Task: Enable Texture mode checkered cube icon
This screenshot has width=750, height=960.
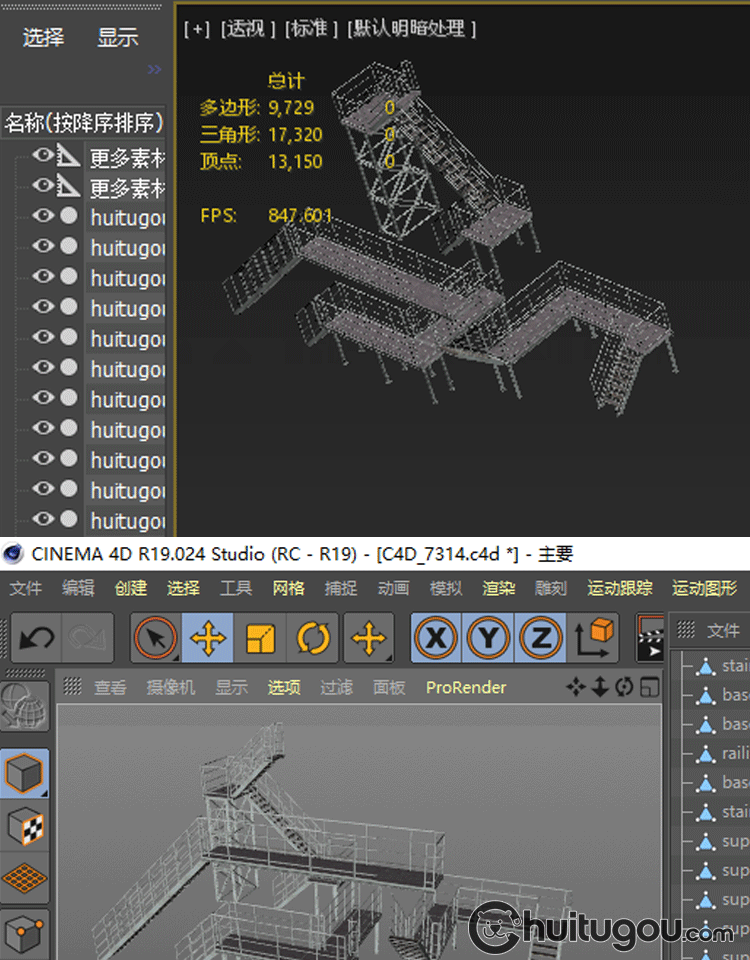Action: 24,827
